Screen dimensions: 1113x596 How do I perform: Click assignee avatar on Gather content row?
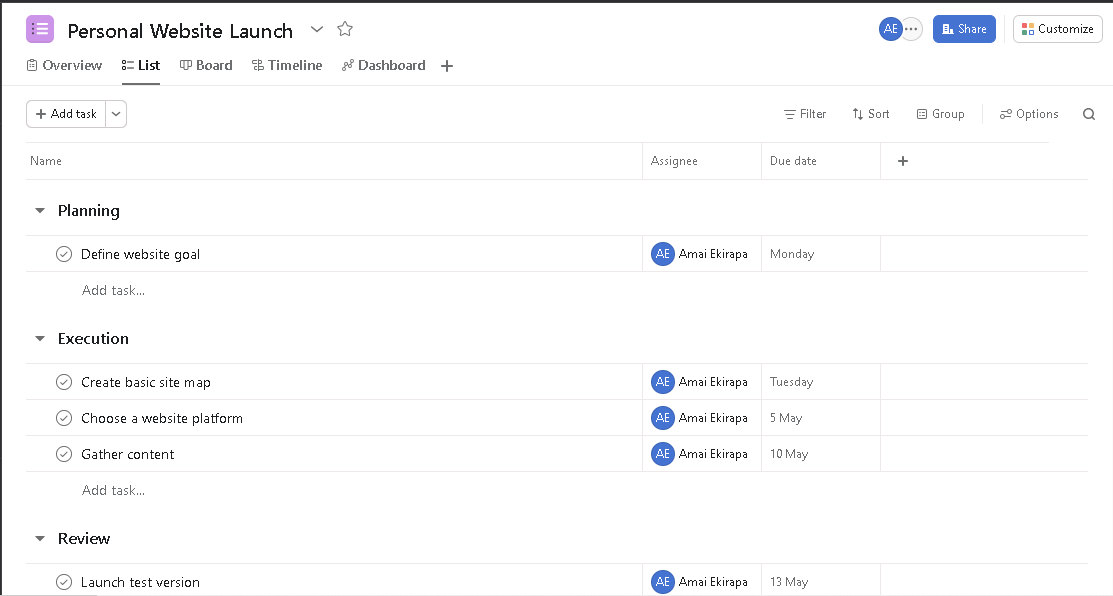pos(662,454)
